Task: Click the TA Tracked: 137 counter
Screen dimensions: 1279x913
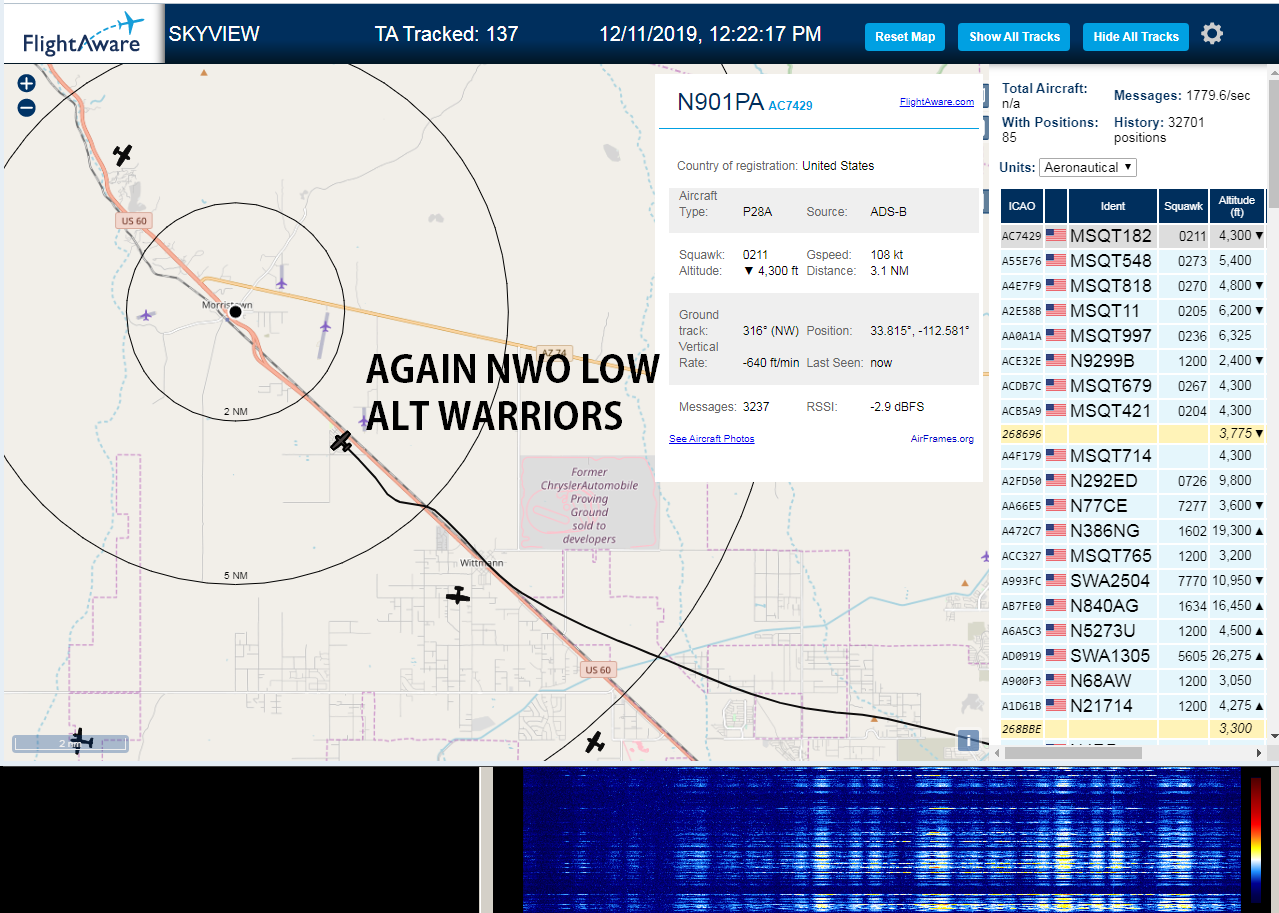Action: tap(446, 34)
